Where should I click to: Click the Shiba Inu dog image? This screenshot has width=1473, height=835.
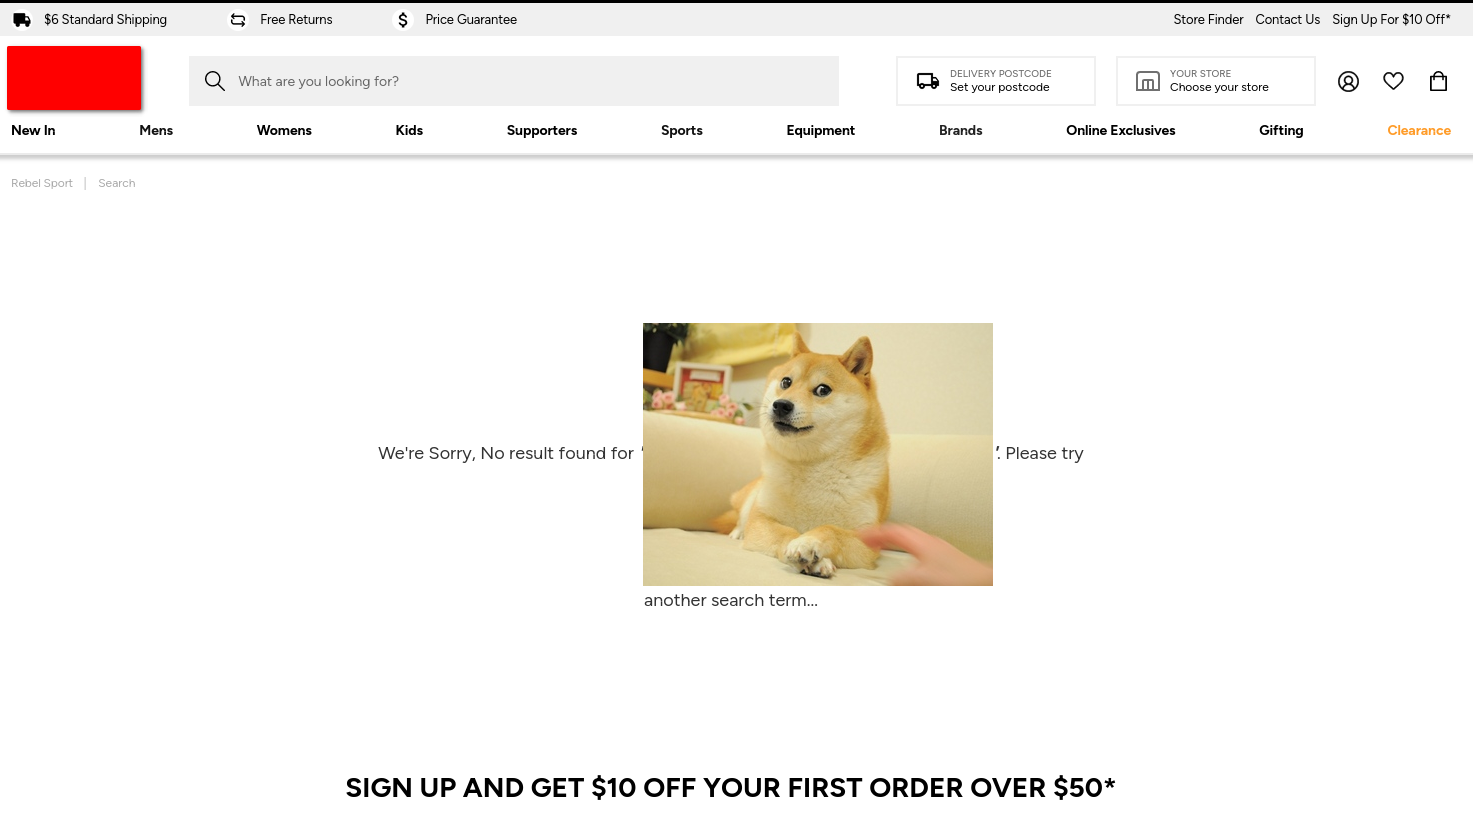(x=818, y=454)
